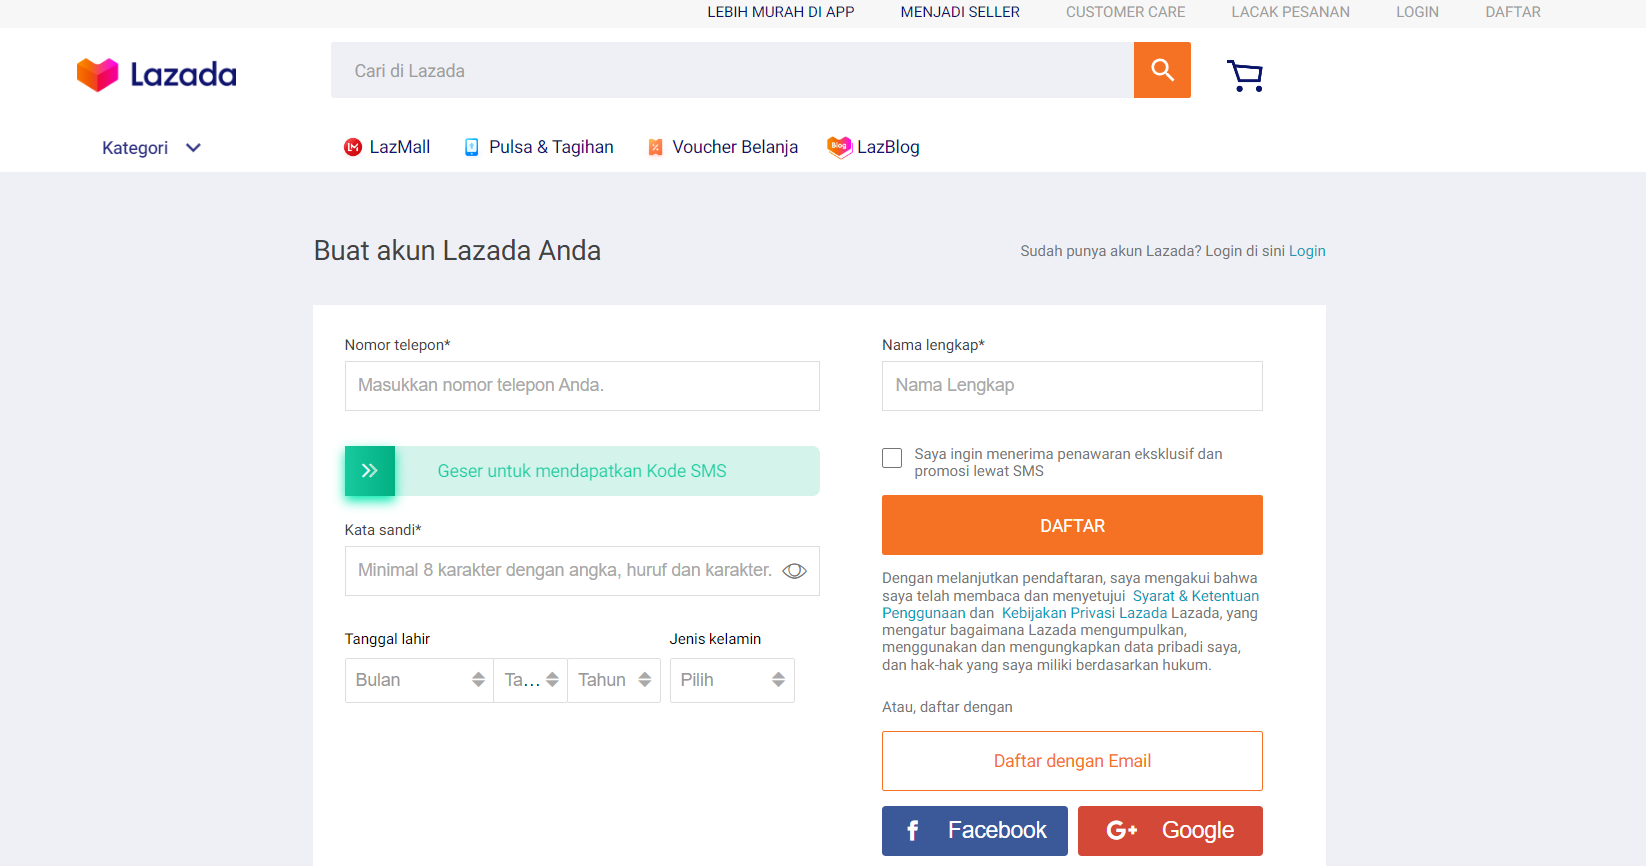Open the Bulan month dropdown
The width and height of the screenshot is (1646, 866).
[x=419, y=680]
